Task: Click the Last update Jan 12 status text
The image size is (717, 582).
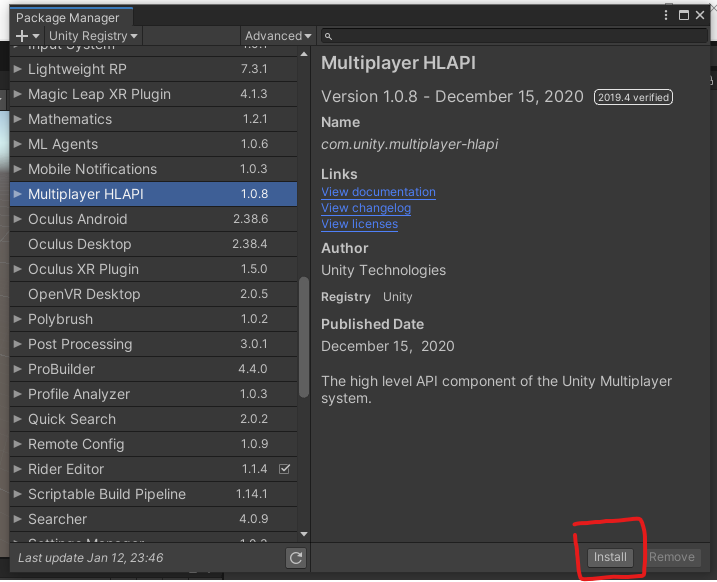Action: (91, 558)
